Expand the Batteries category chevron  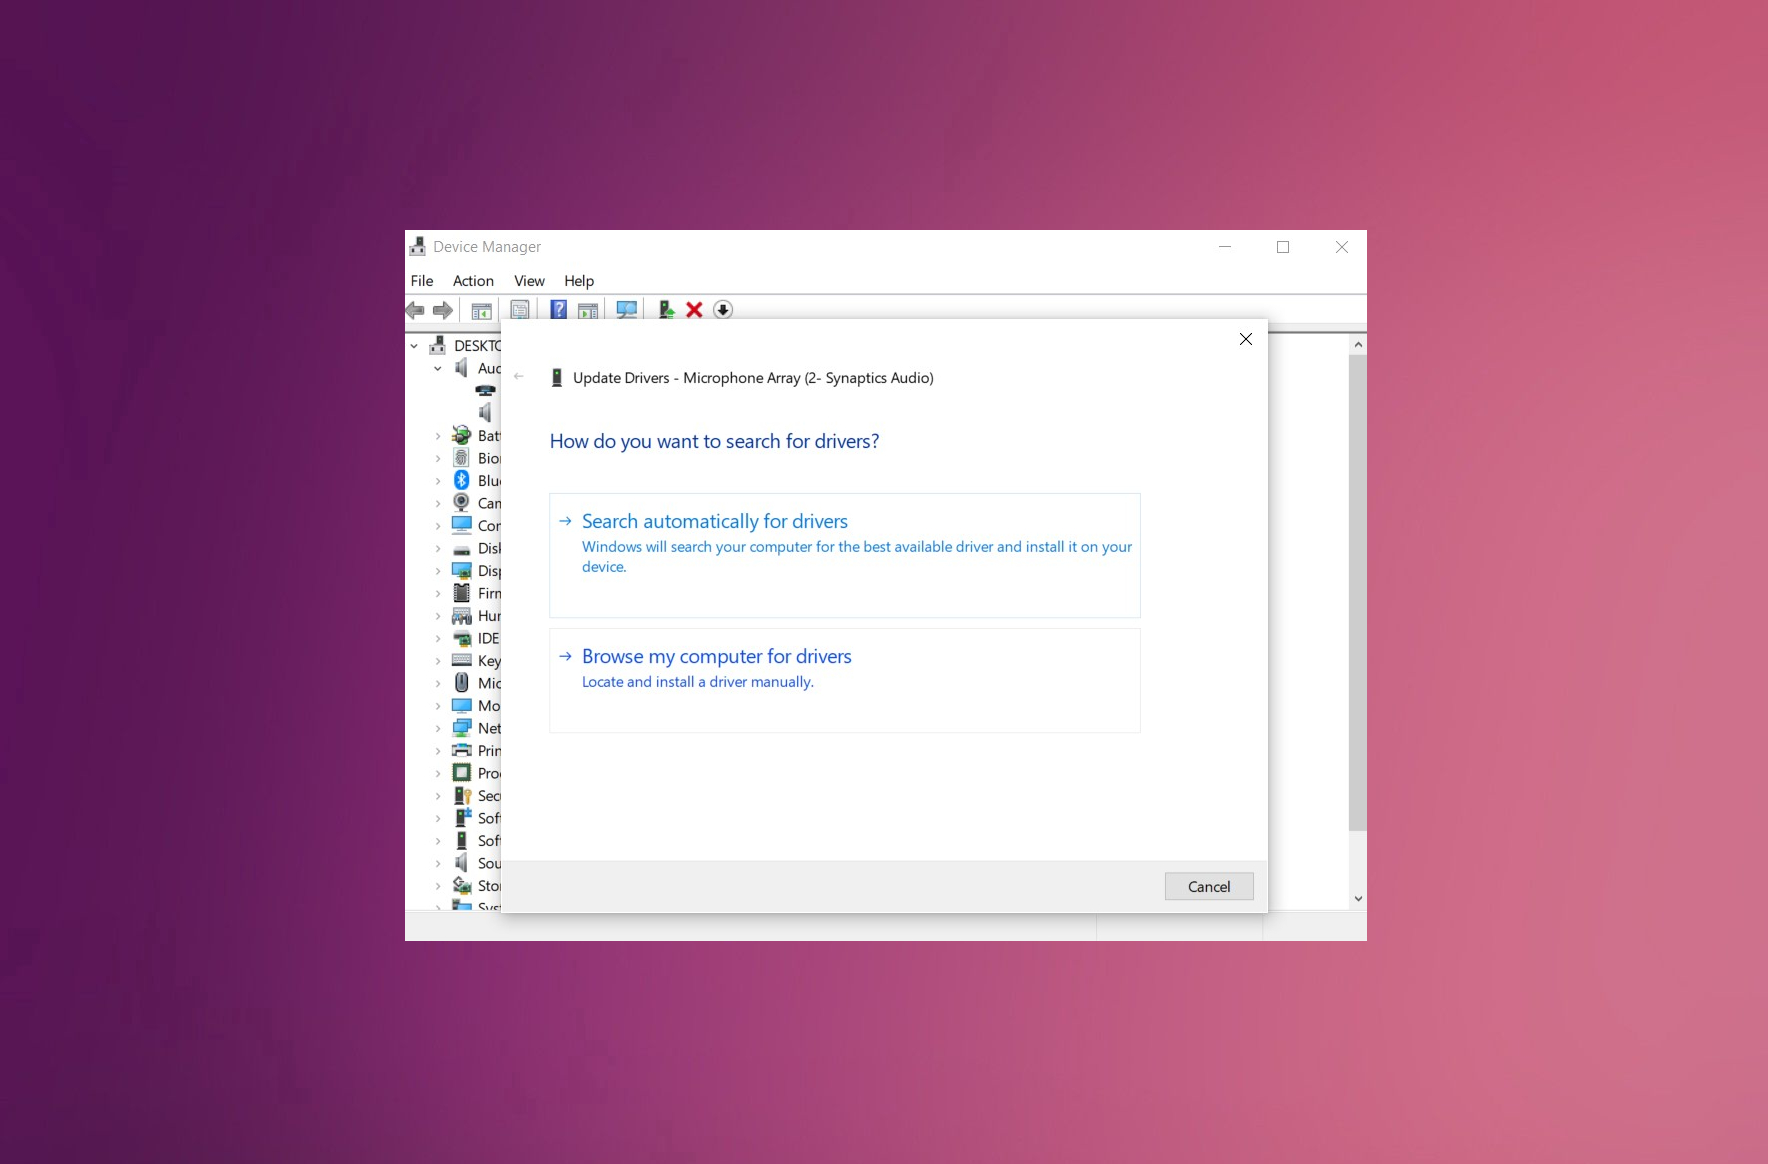click(437, 436)
